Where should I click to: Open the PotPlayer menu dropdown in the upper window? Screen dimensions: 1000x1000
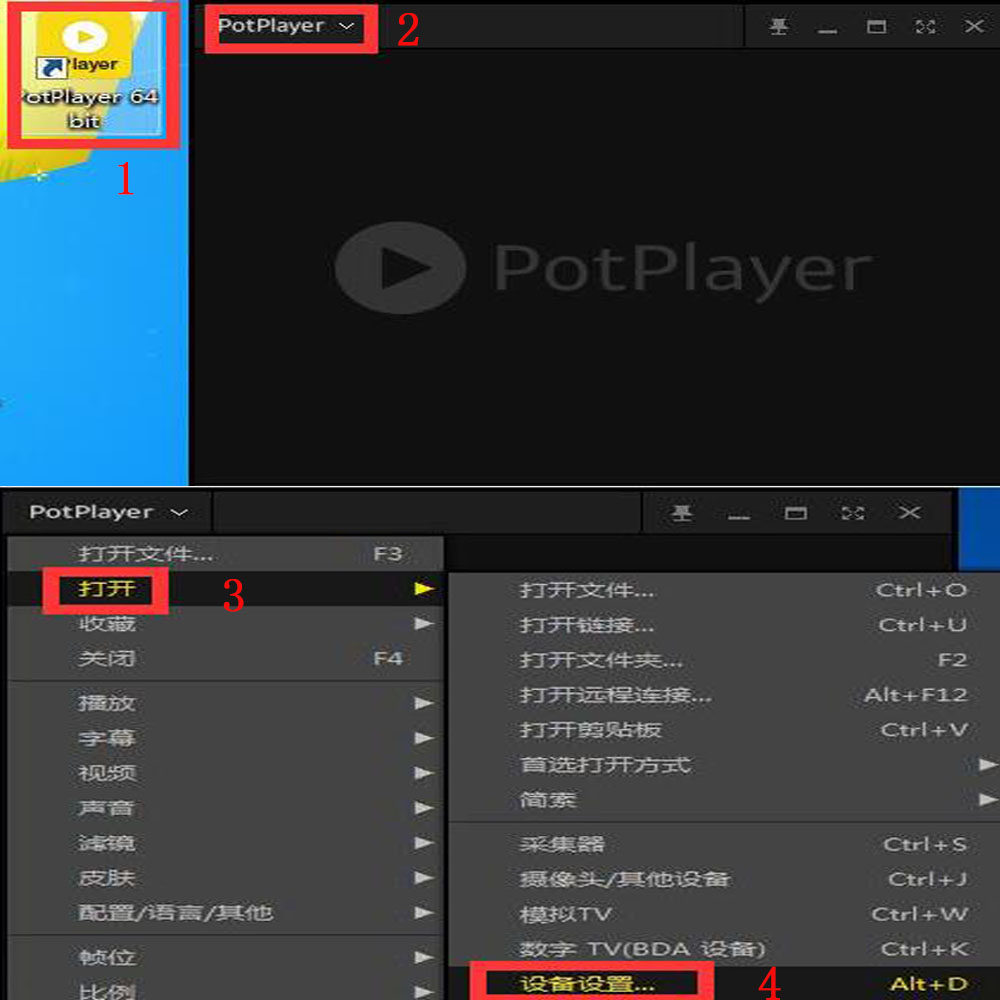(286, 26)
